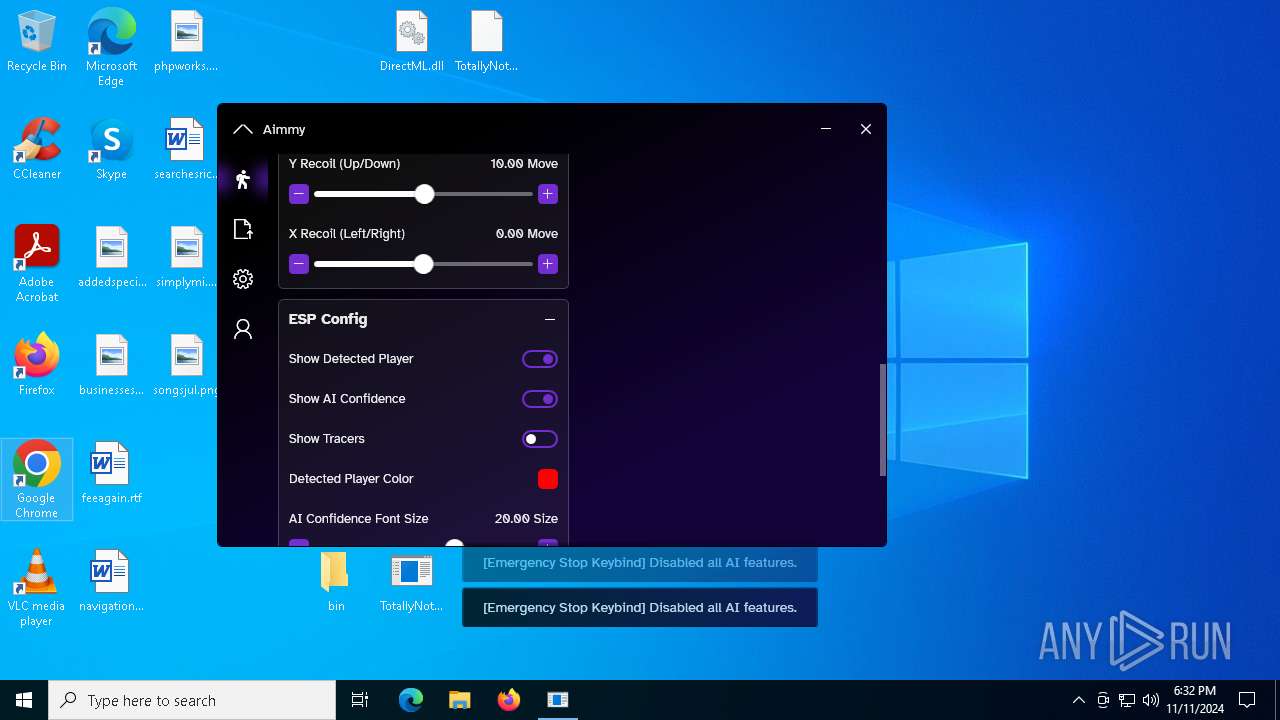Screen dimensions: 1280x720
Task: Close the Aimmy window
Action: click(866, 129)
